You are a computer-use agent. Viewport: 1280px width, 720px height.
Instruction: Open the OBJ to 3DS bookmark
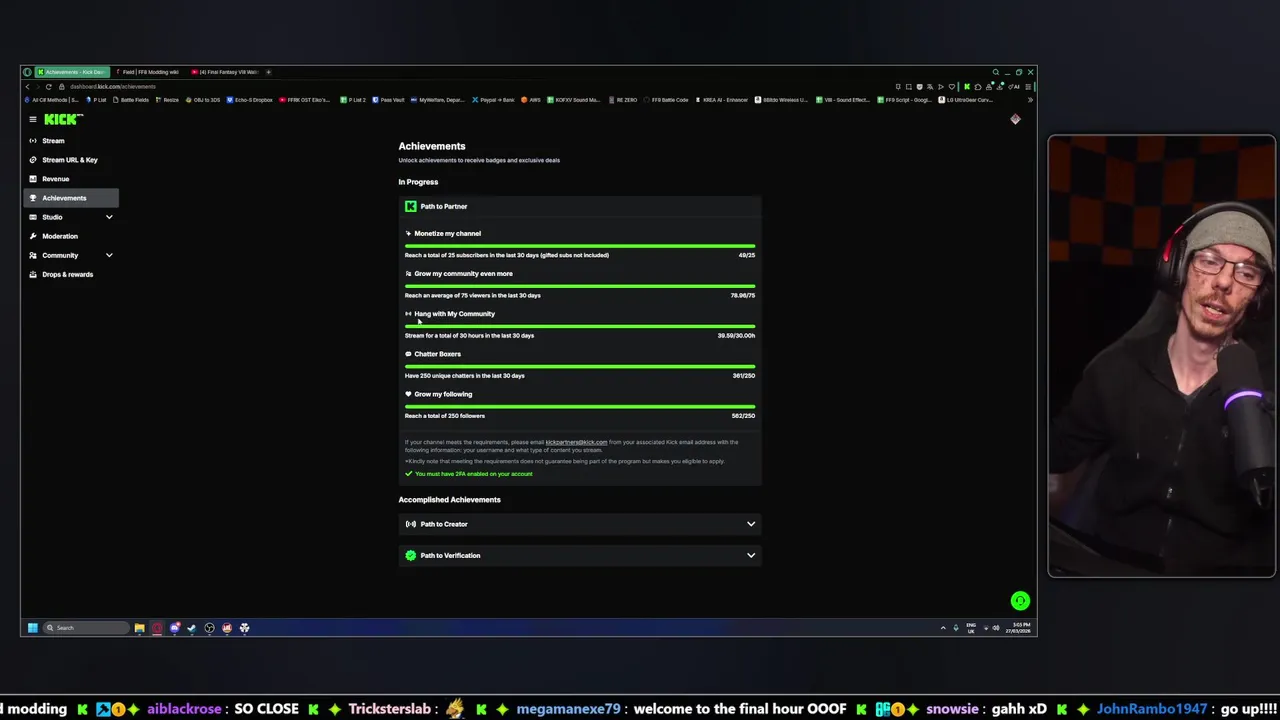click(202, 100)
